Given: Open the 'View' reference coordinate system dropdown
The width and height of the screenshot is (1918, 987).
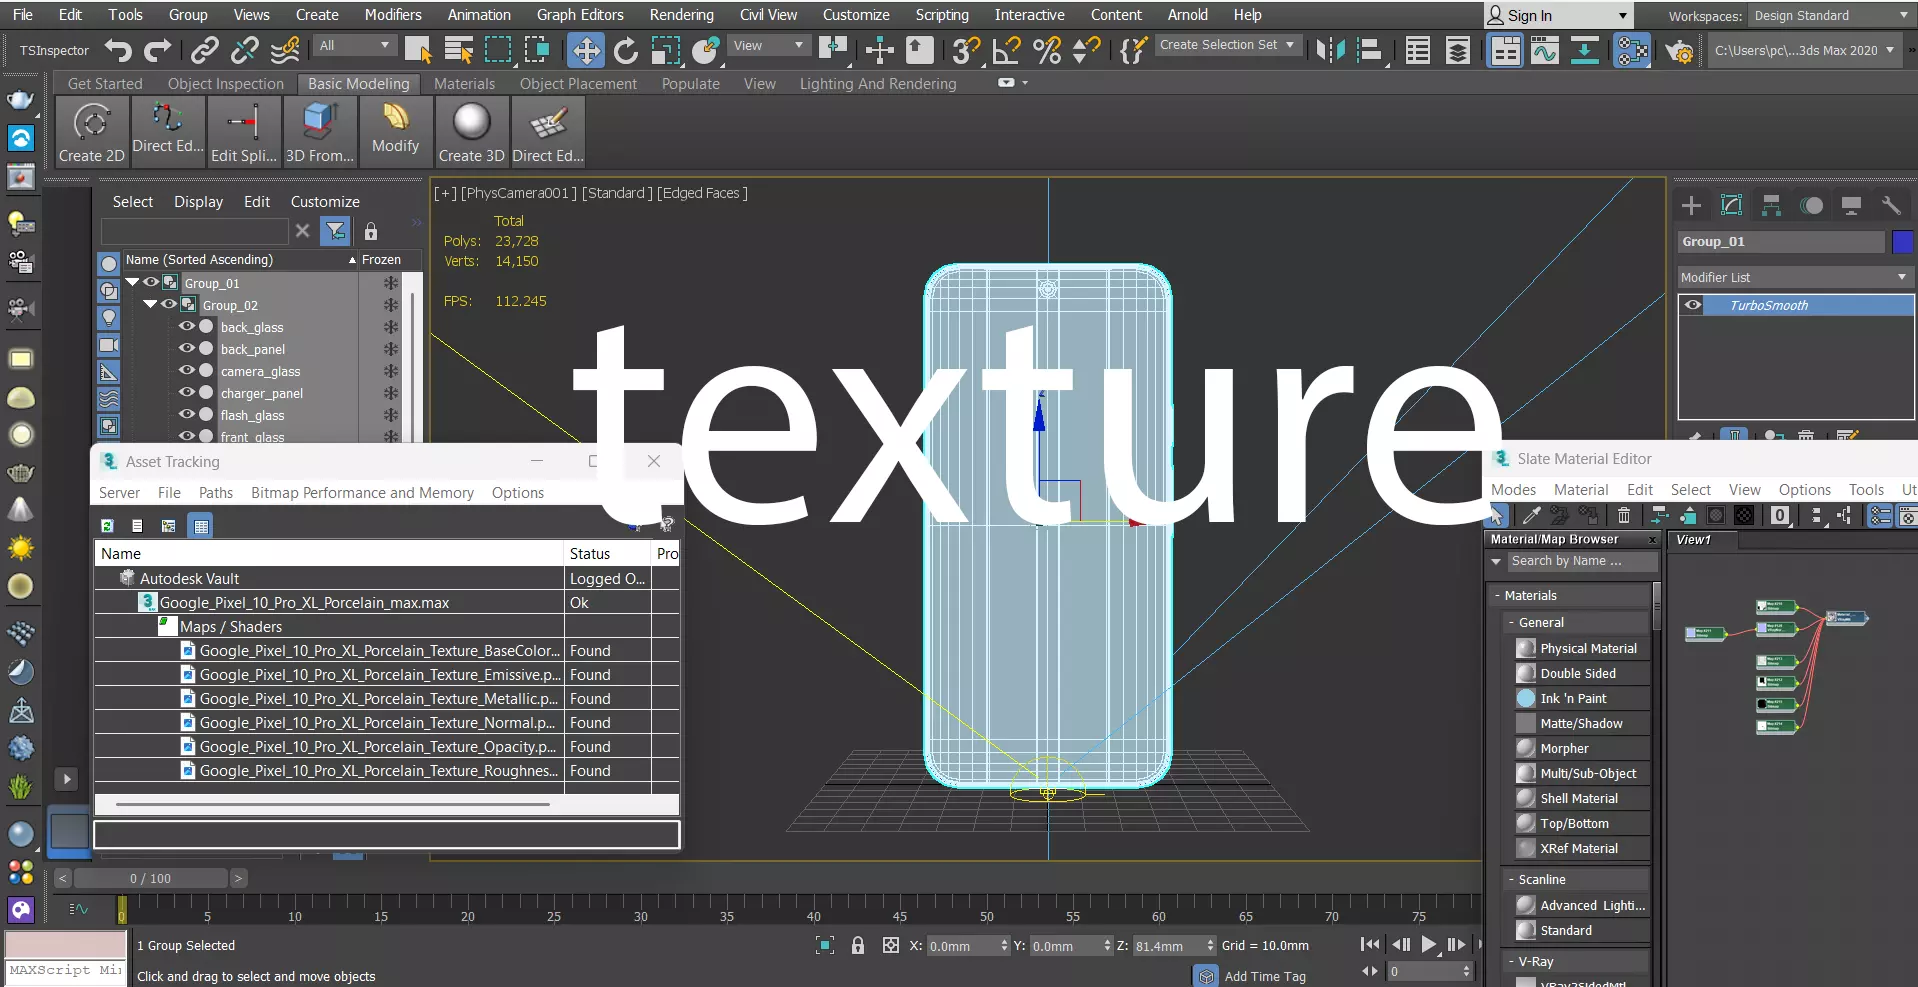Looking at the screenshot, I should click(x=768, y=46).
